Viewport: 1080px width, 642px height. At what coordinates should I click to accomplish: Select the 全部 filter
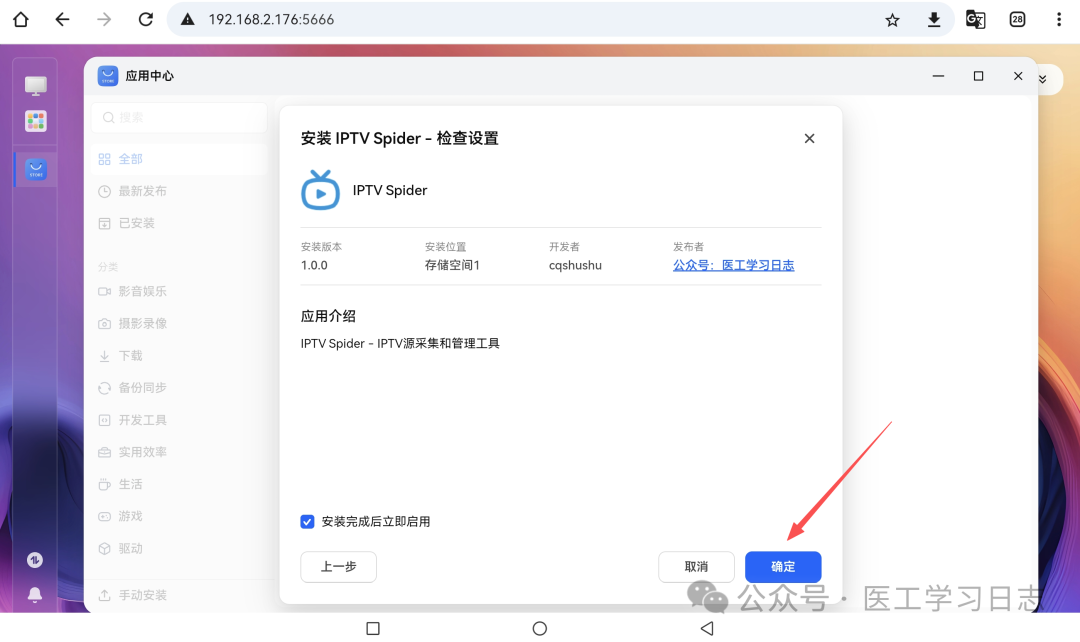click(131, 158)
